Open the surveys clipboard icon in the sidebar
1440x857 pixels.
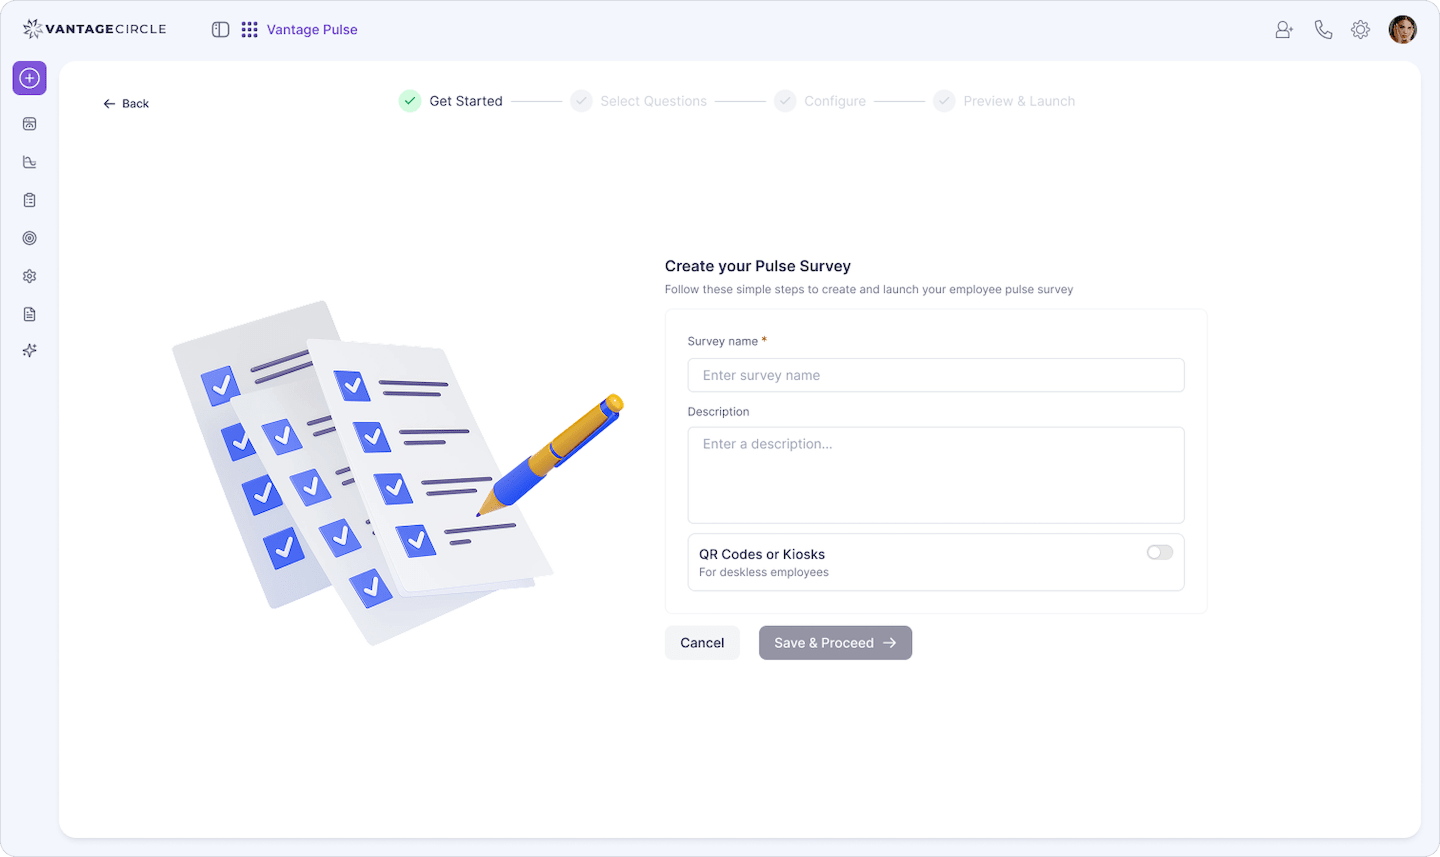point(29,200)
